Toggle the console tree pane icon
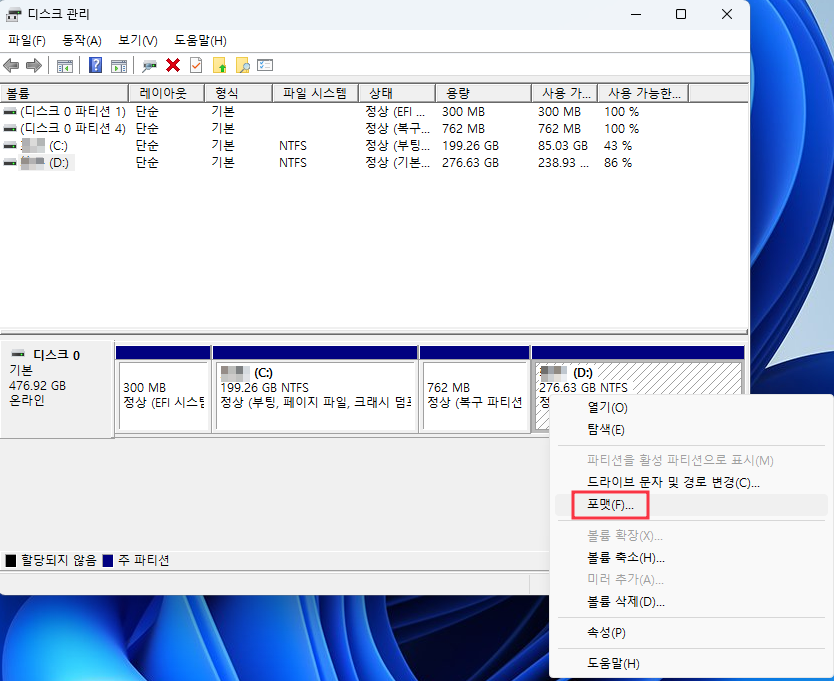Screen dimensions: 834x681 [64, 65]
